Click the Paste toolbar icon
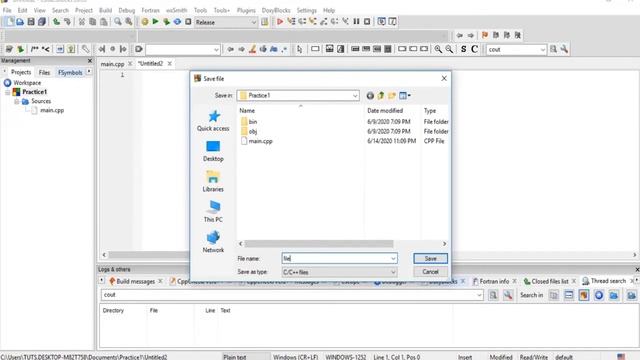Viewport: 640px width, 360px height. tap(104, 22)
